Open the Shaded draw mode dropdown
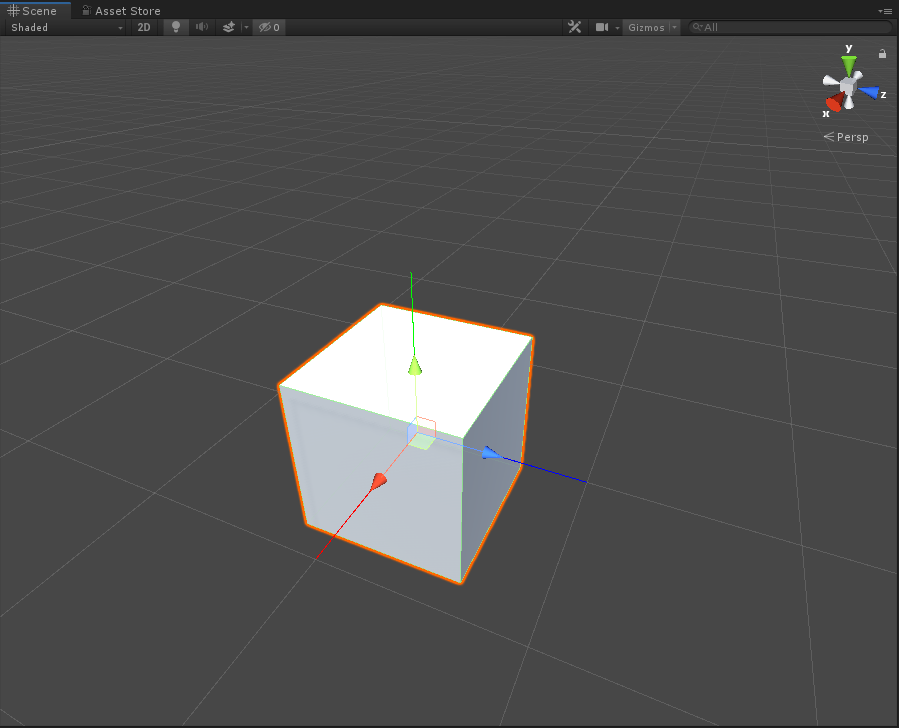The image size is (899, 728). (x=67, y=28)
